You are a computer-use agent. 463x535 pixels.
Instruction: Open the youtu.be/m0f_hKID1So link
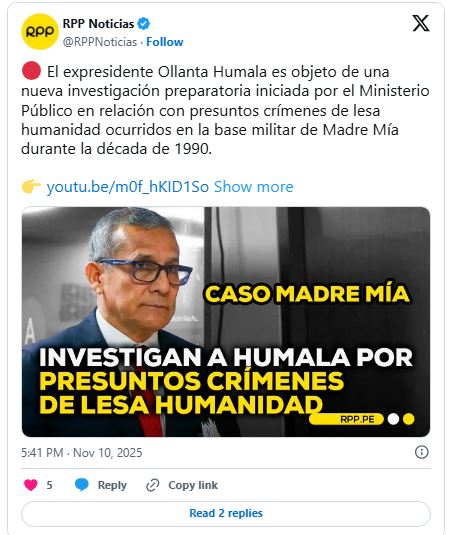click(x=128, y=187)
